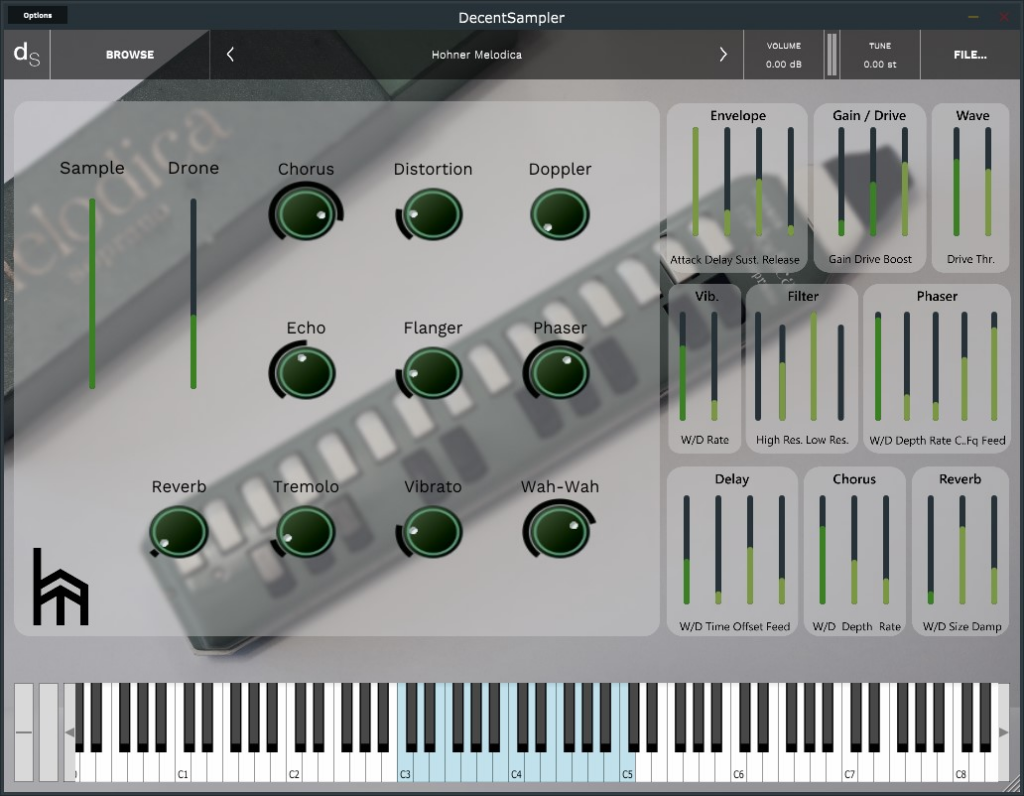Play the C6 key on the keyboard
Screen dimensions: 1024x796
(x=738, y=765)
